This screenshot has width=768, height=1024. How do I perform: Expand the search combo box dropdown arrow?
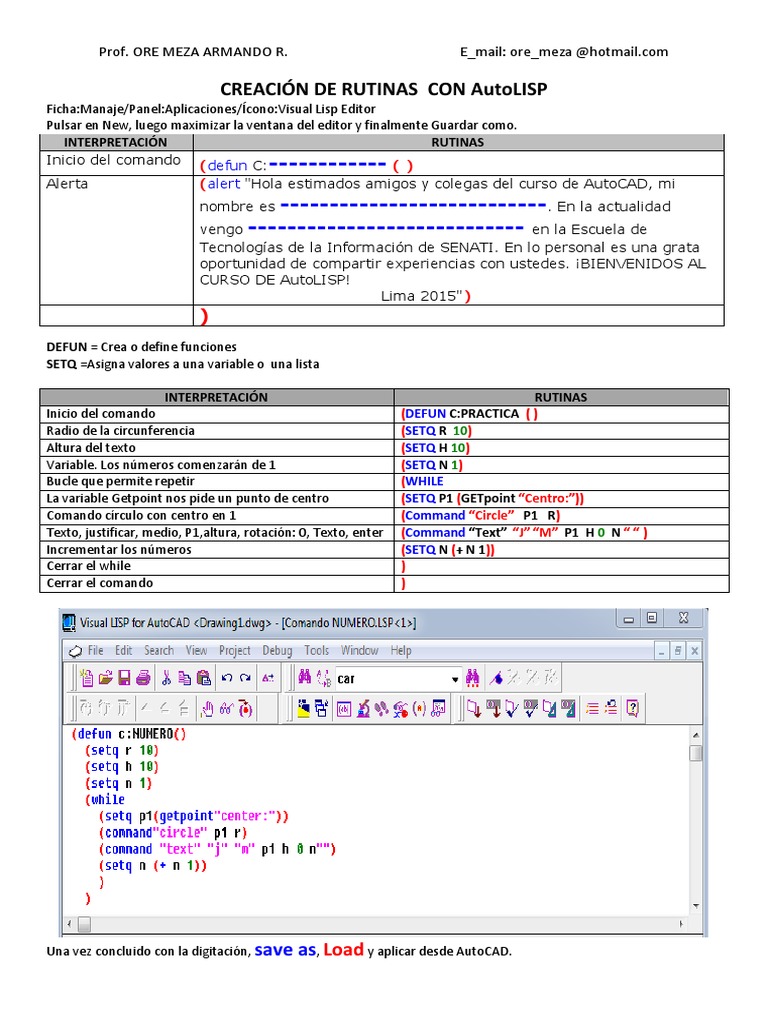455,679
